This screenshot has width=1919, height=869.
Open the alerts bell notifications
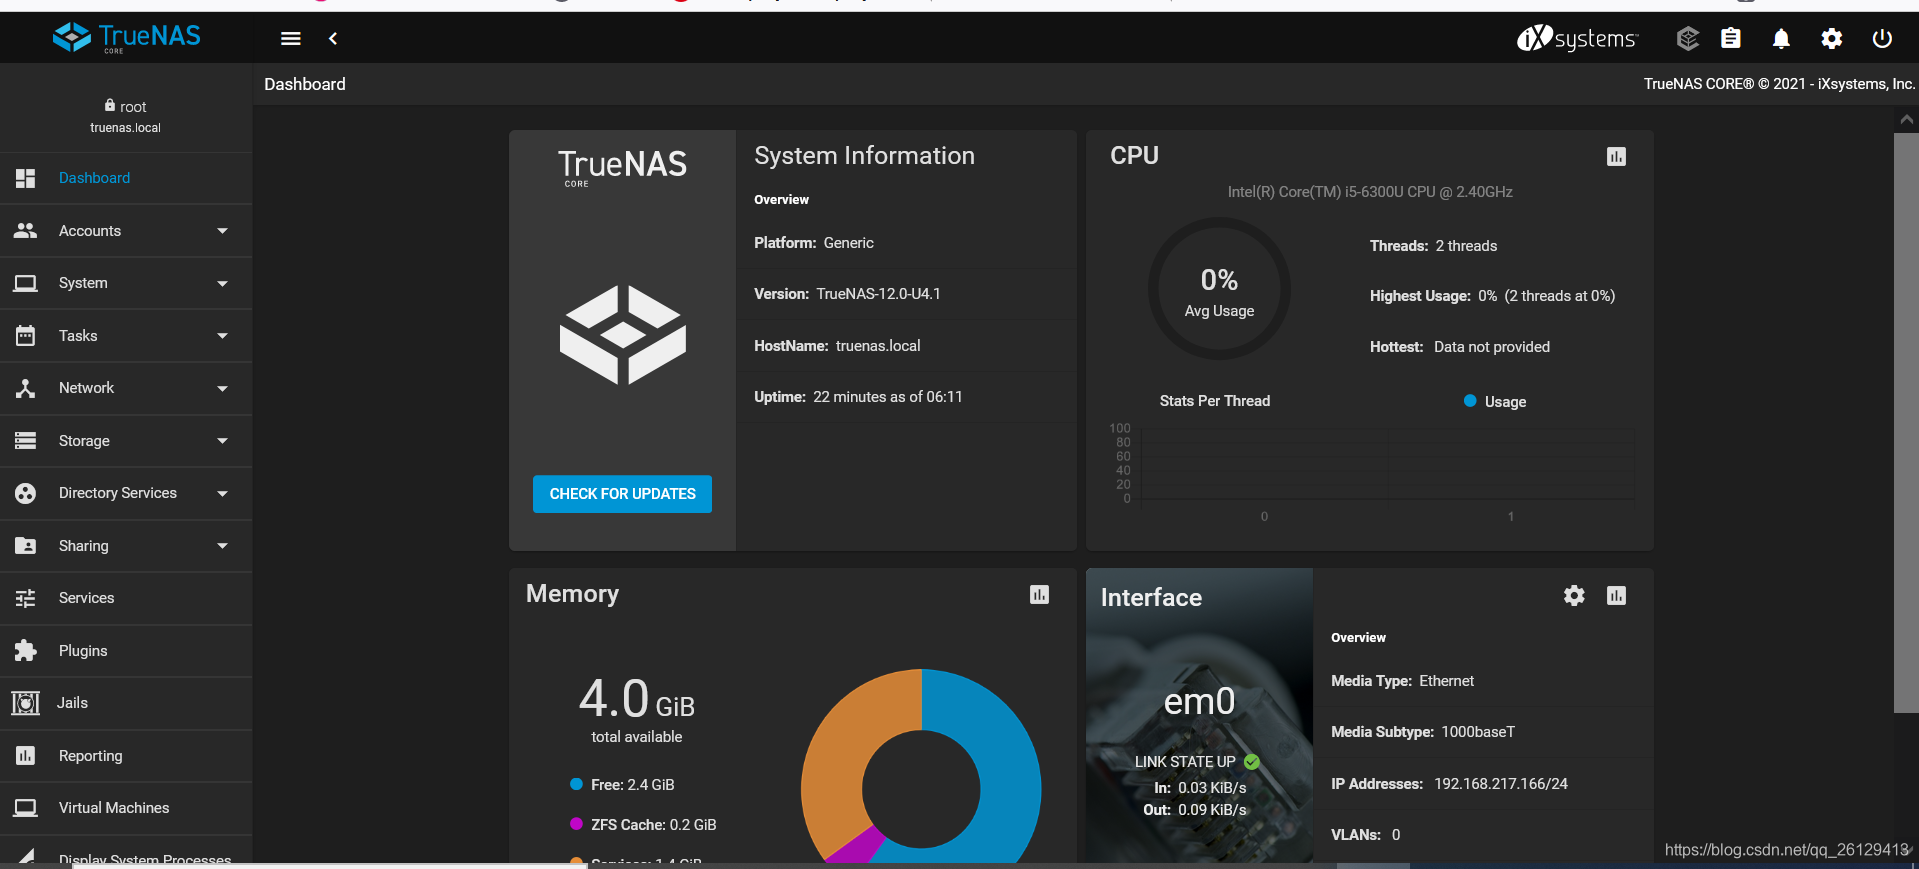coord(1781,38)
